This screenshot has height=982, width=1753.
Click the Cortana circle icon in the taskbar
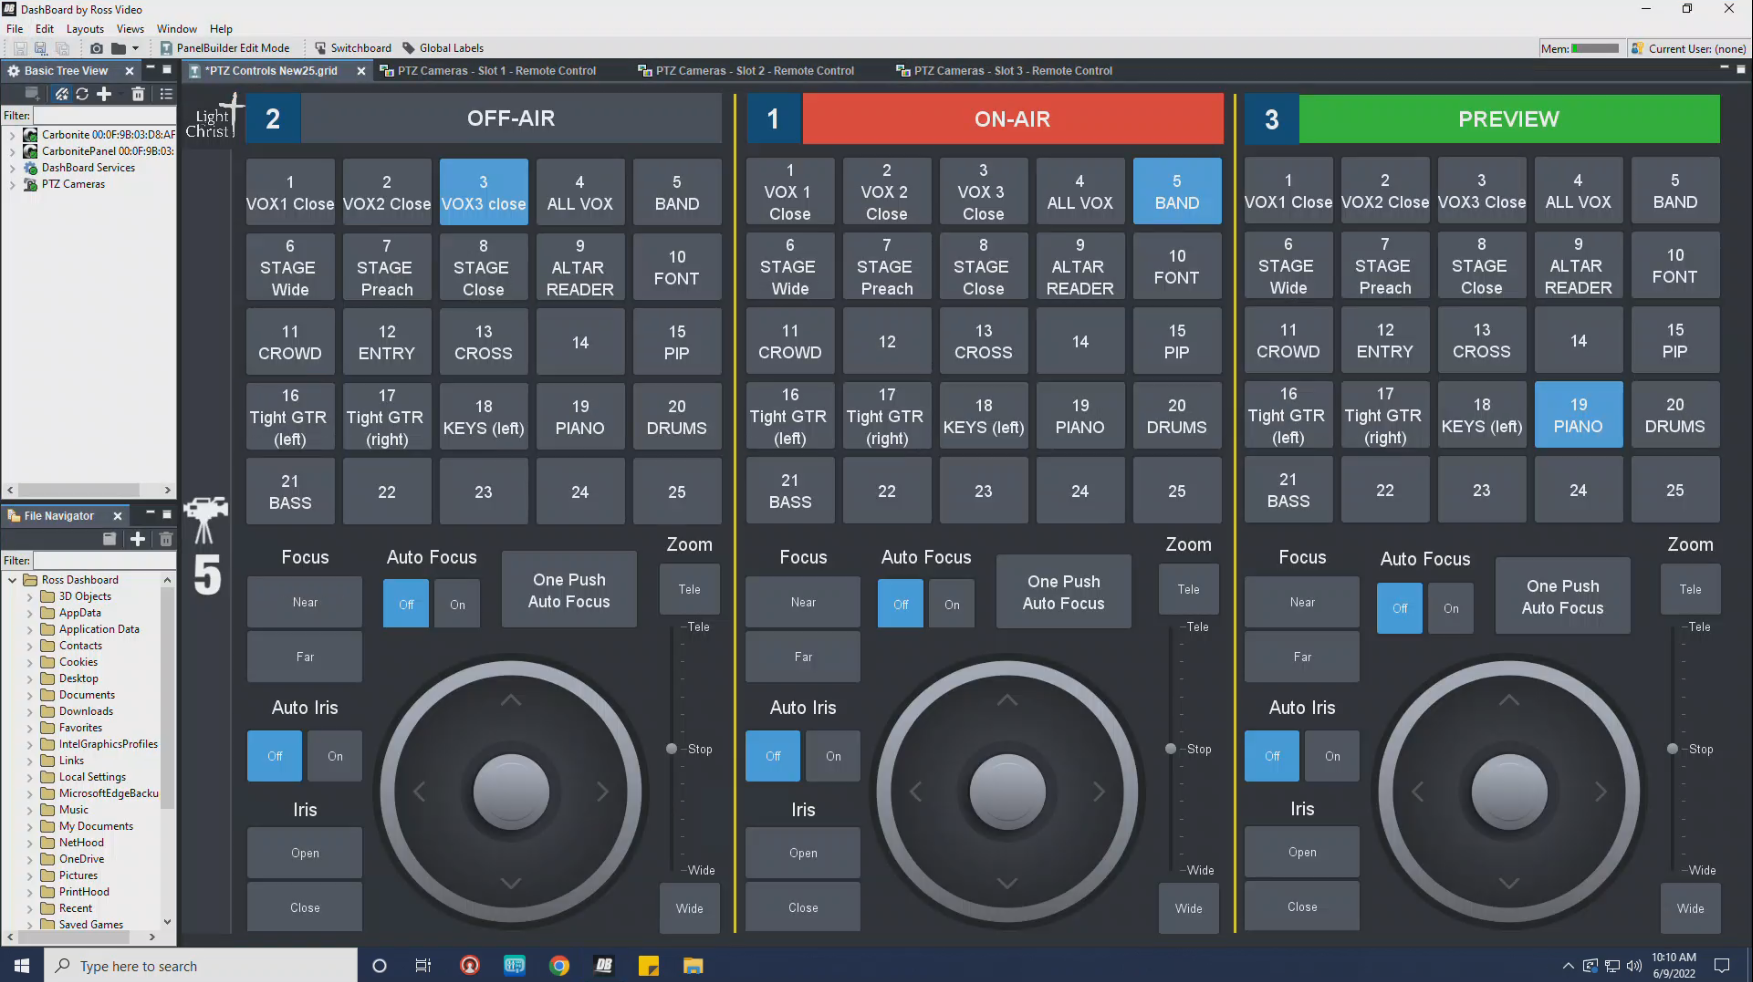pyautogui.click(x=379, y=966)
